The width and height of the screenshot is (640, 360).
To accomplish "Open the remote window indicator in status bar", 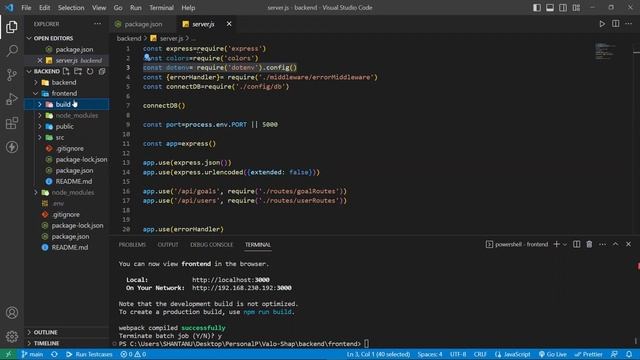I will tap(8, 354).
